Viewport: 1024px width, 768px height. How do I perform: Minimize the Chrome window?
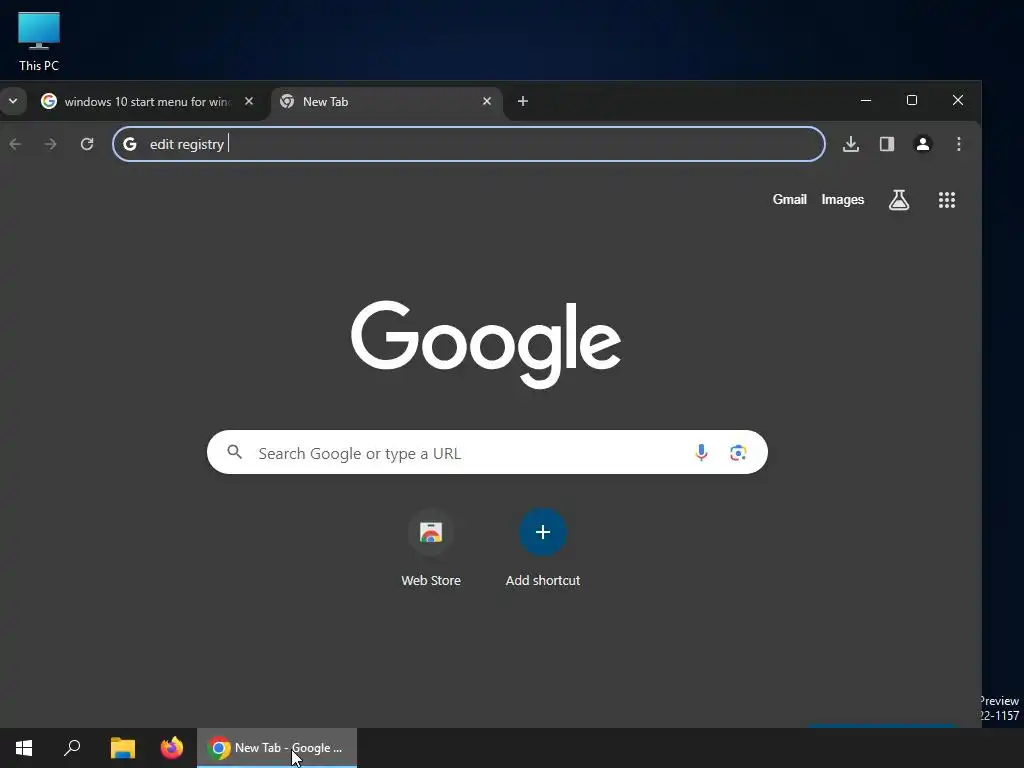click(x=866, y=101)
